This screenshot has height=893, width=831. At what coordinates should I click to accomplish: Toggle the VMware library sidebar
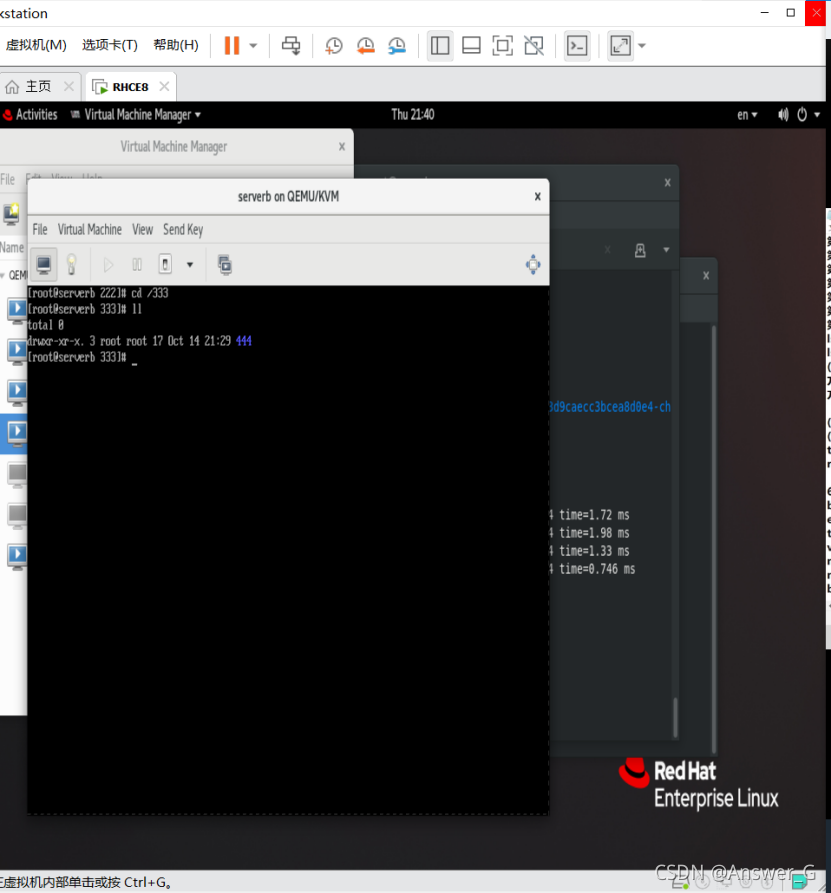440,46
